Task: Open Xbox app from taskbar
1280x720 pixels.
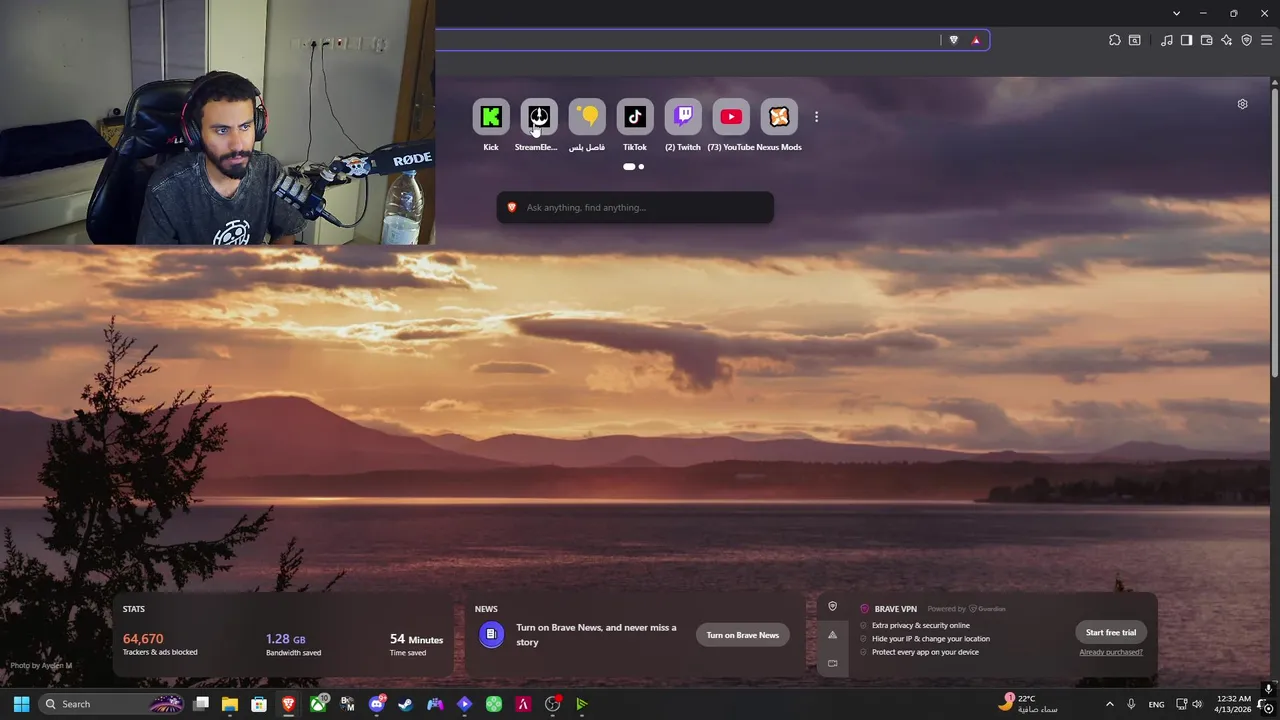Action: pyautogui.click(x=318, y=704)
